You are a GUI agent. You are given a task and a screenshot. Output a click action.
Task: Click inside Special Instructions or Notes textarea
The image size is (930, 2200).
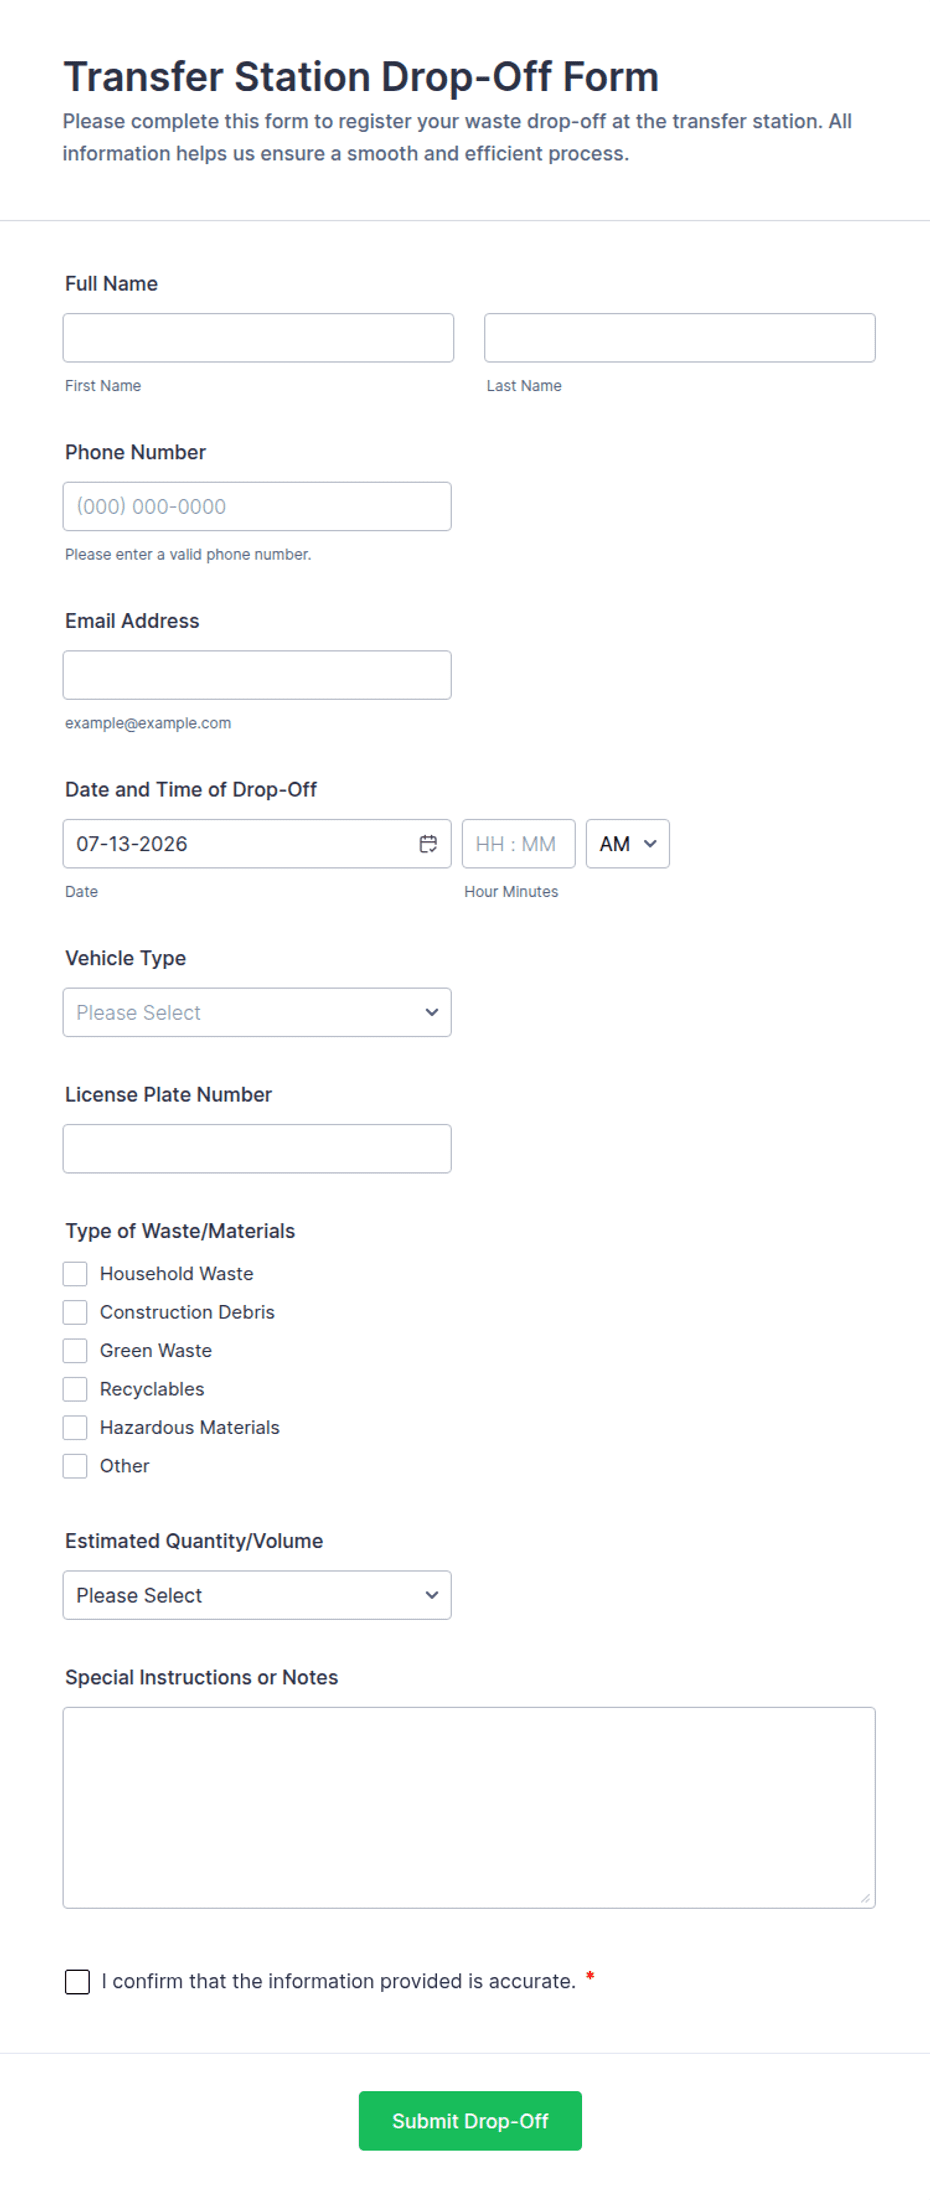(469, 1808)
